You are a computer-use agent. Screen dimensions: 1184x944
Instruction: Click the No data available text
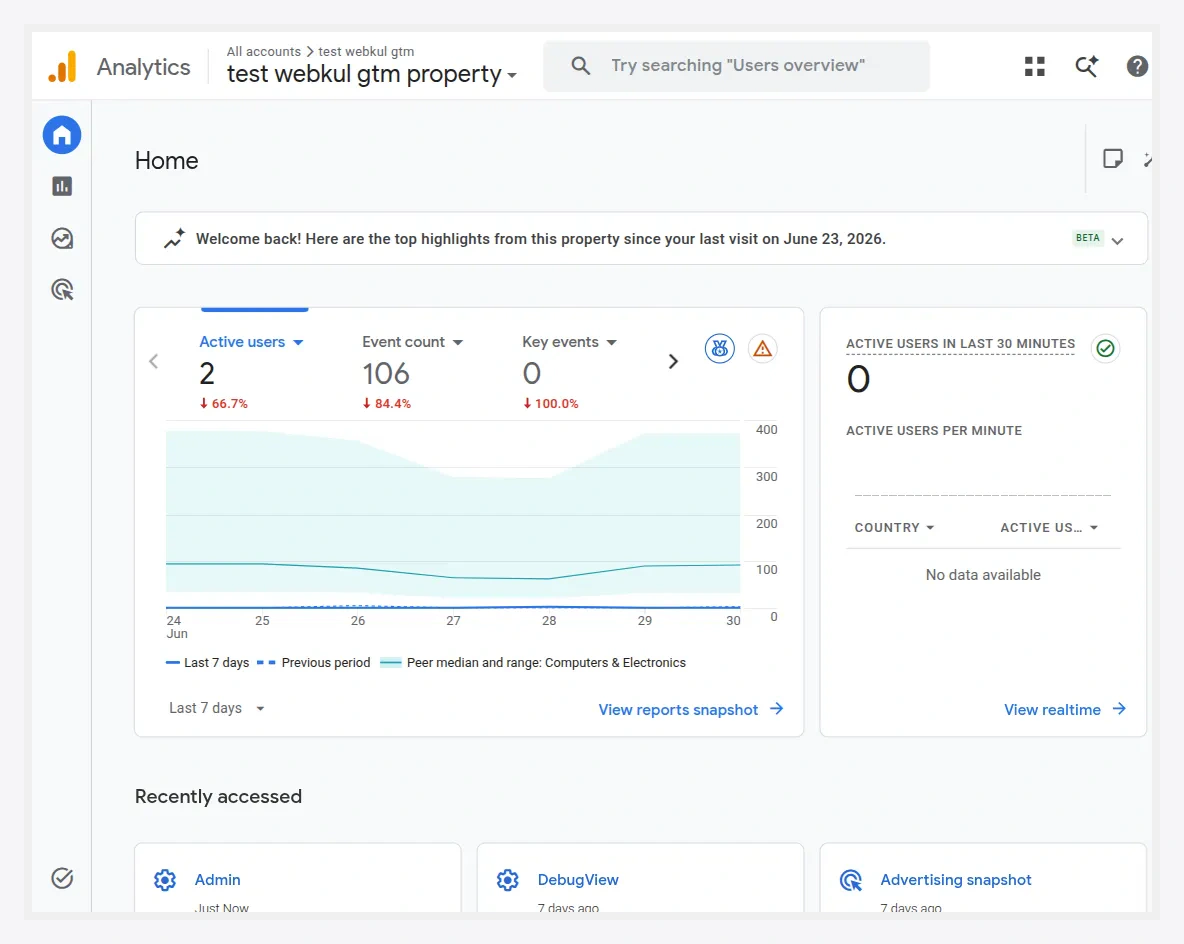983,575
